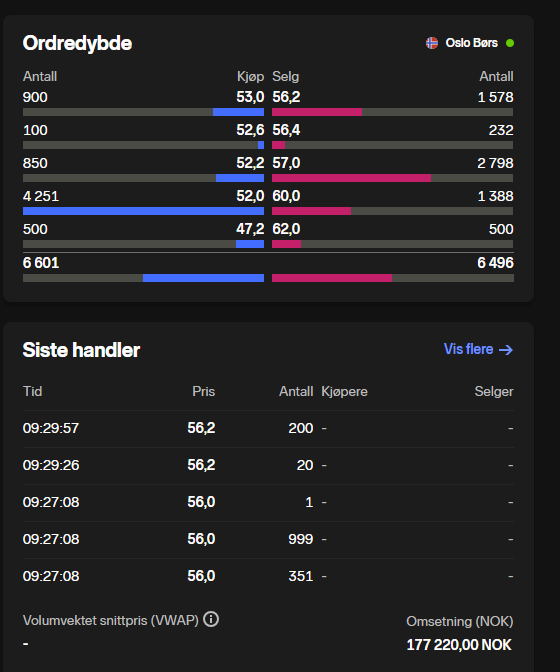Click the blue bar for 4 251 volume
The image size is (560, 672).
click(x=144, y=211)
